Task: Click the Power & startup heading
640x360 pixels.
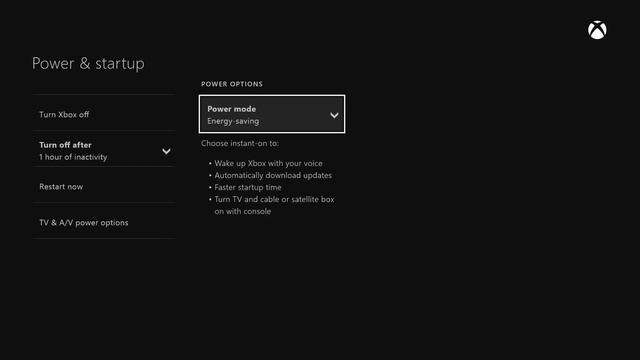Action: 88,64
